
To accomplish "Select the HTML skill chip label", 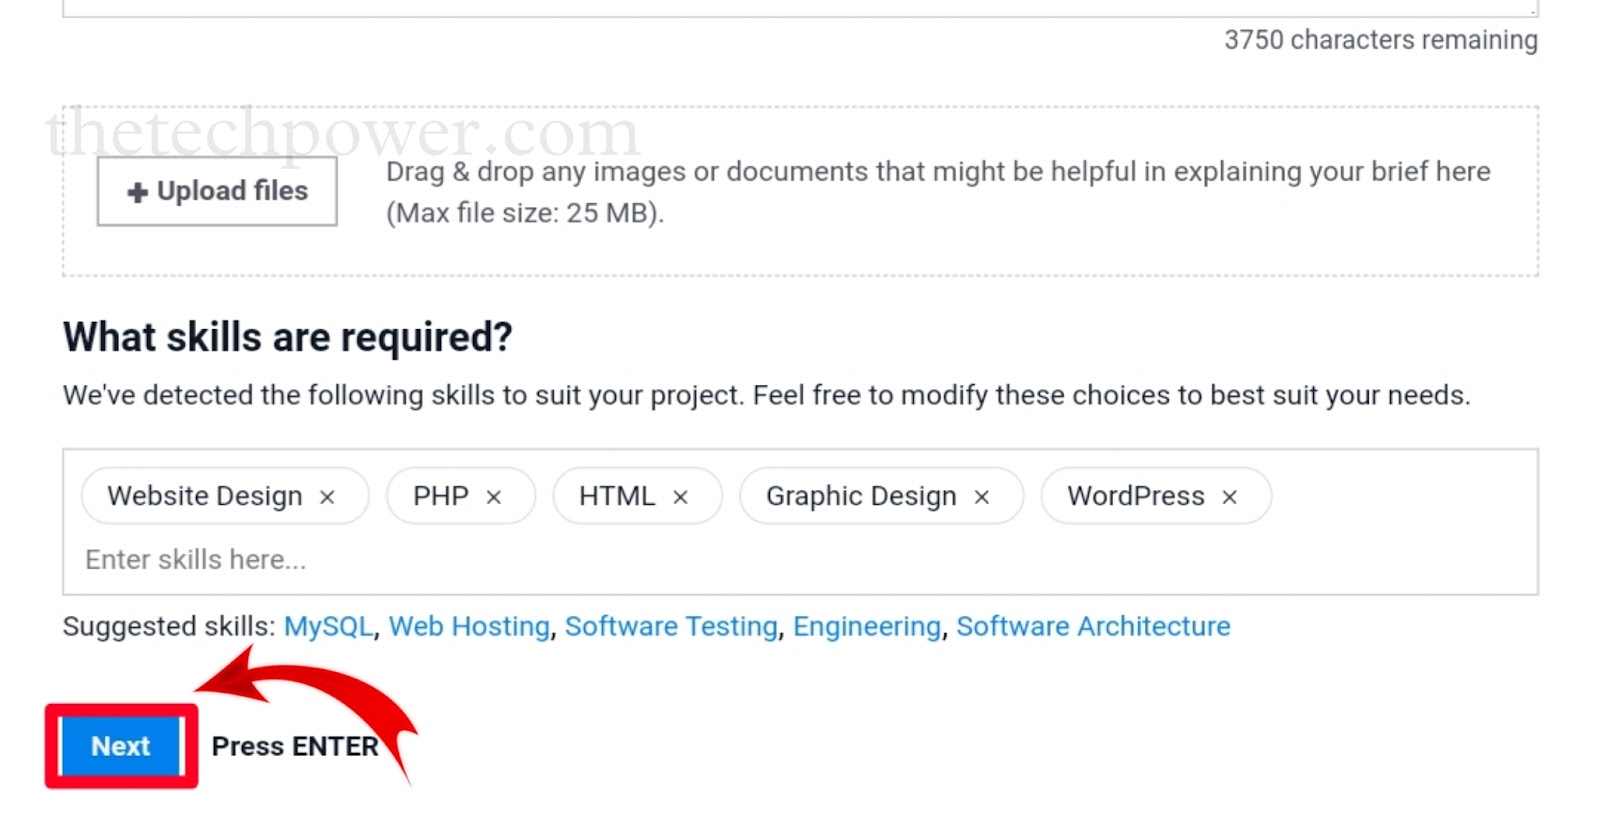I will coord(617,496).
